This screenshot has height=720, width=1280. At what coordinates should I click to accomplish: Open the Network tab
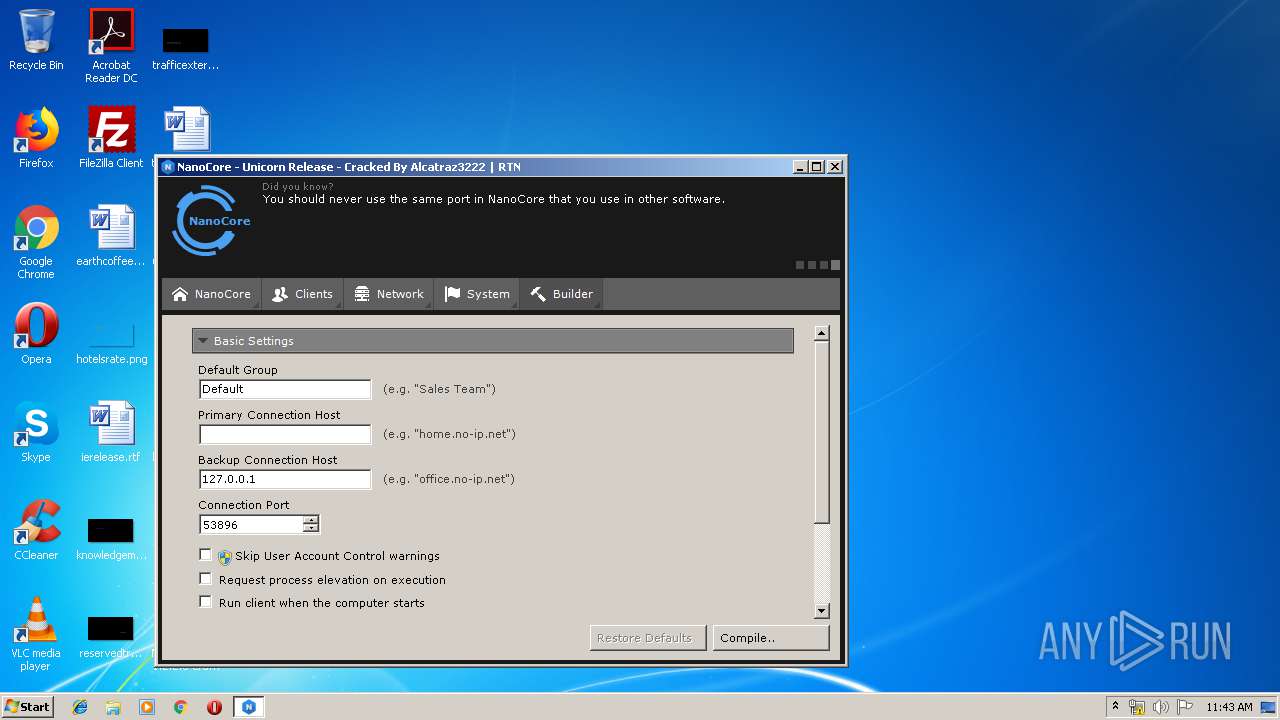pyautogui.click(x=389, y=294)
